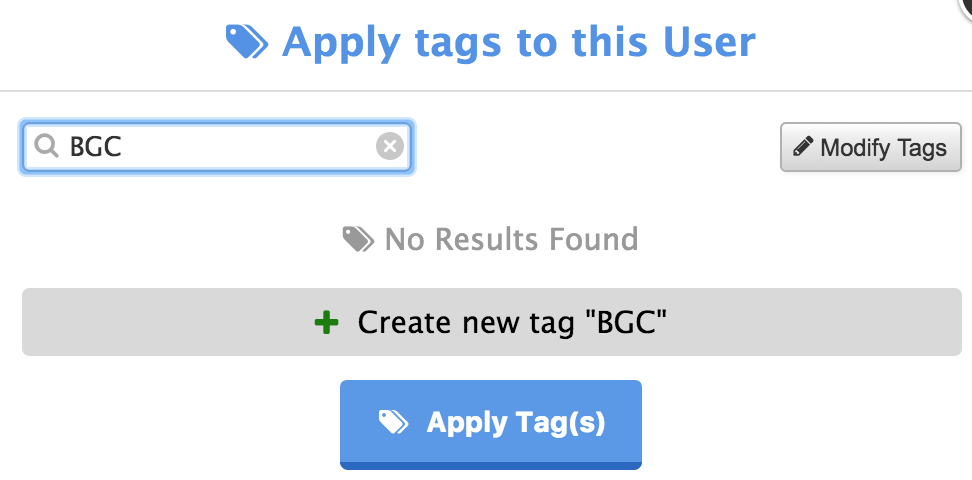Click the word "User" in the dialog title
Image resolution: width=972 pixels, height=480 pixels.
(709, 42)
